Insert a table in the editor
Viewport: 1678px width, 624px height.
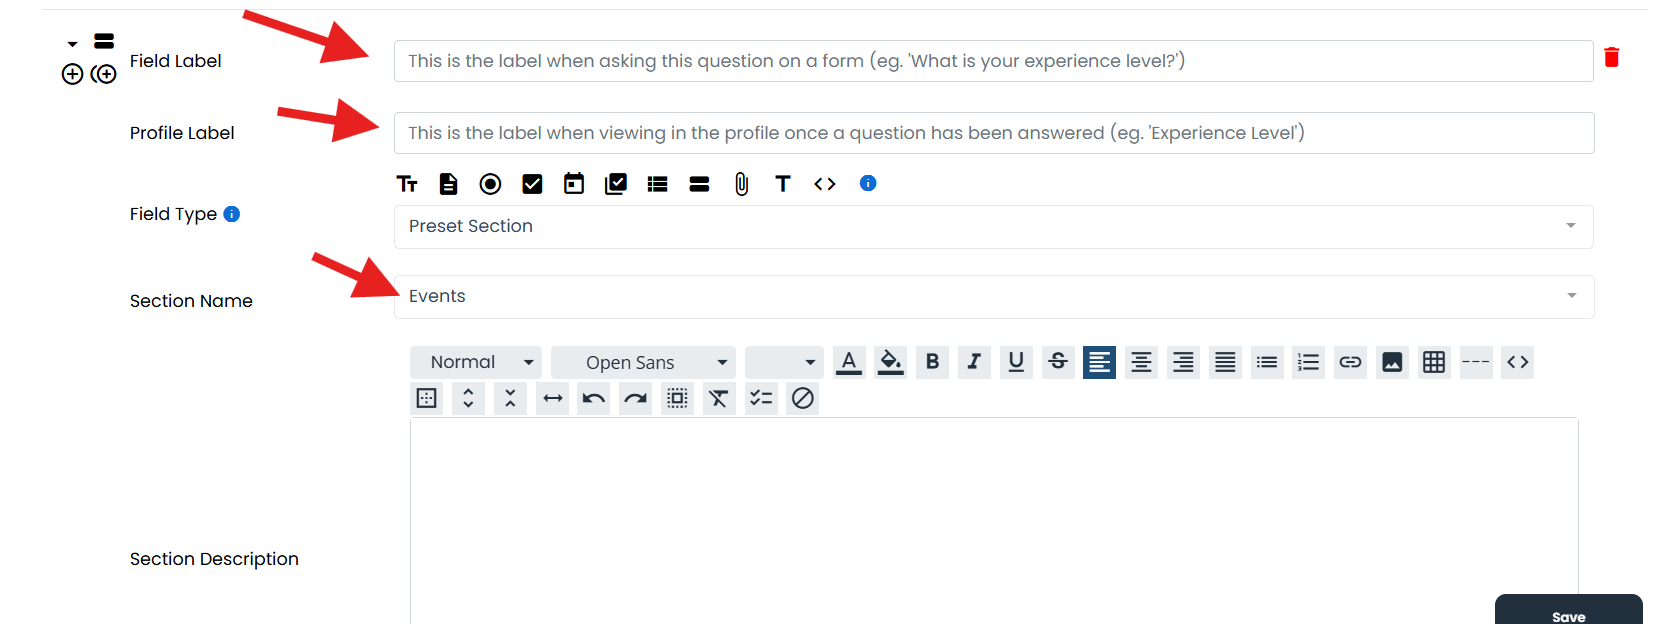pyautogui.click(x=1434, y=362)
